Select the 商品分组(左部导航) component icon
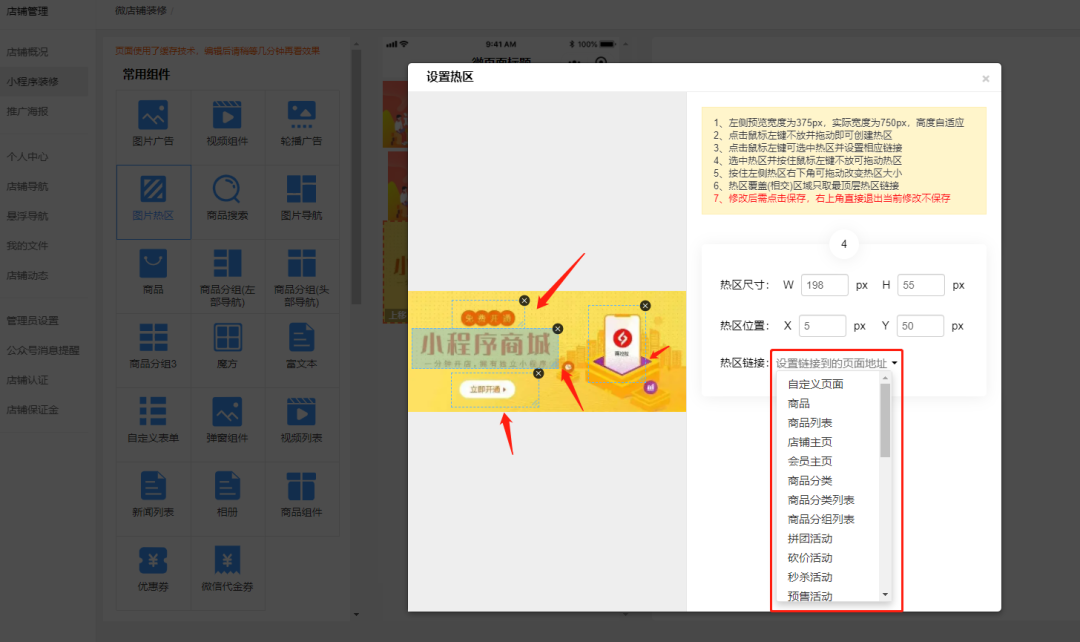 (x=227, y=263)
